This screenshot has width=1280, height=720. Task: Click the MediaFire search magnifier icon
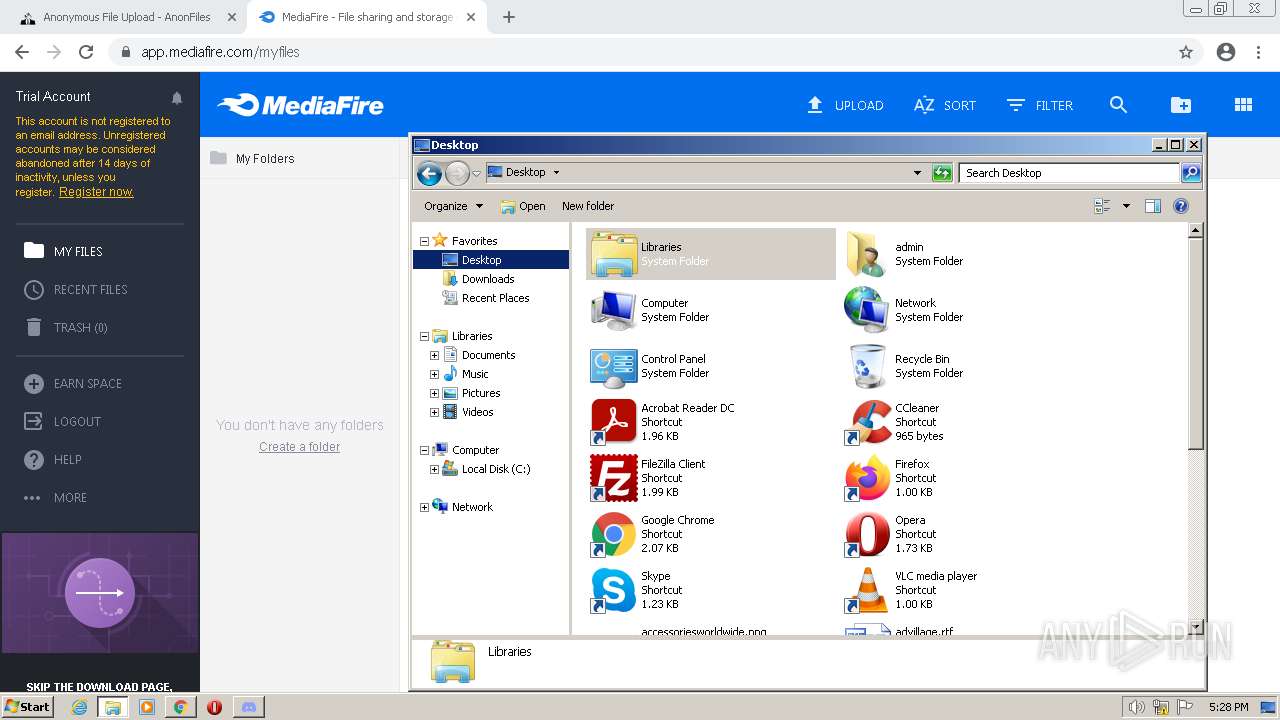point(1118,105)
